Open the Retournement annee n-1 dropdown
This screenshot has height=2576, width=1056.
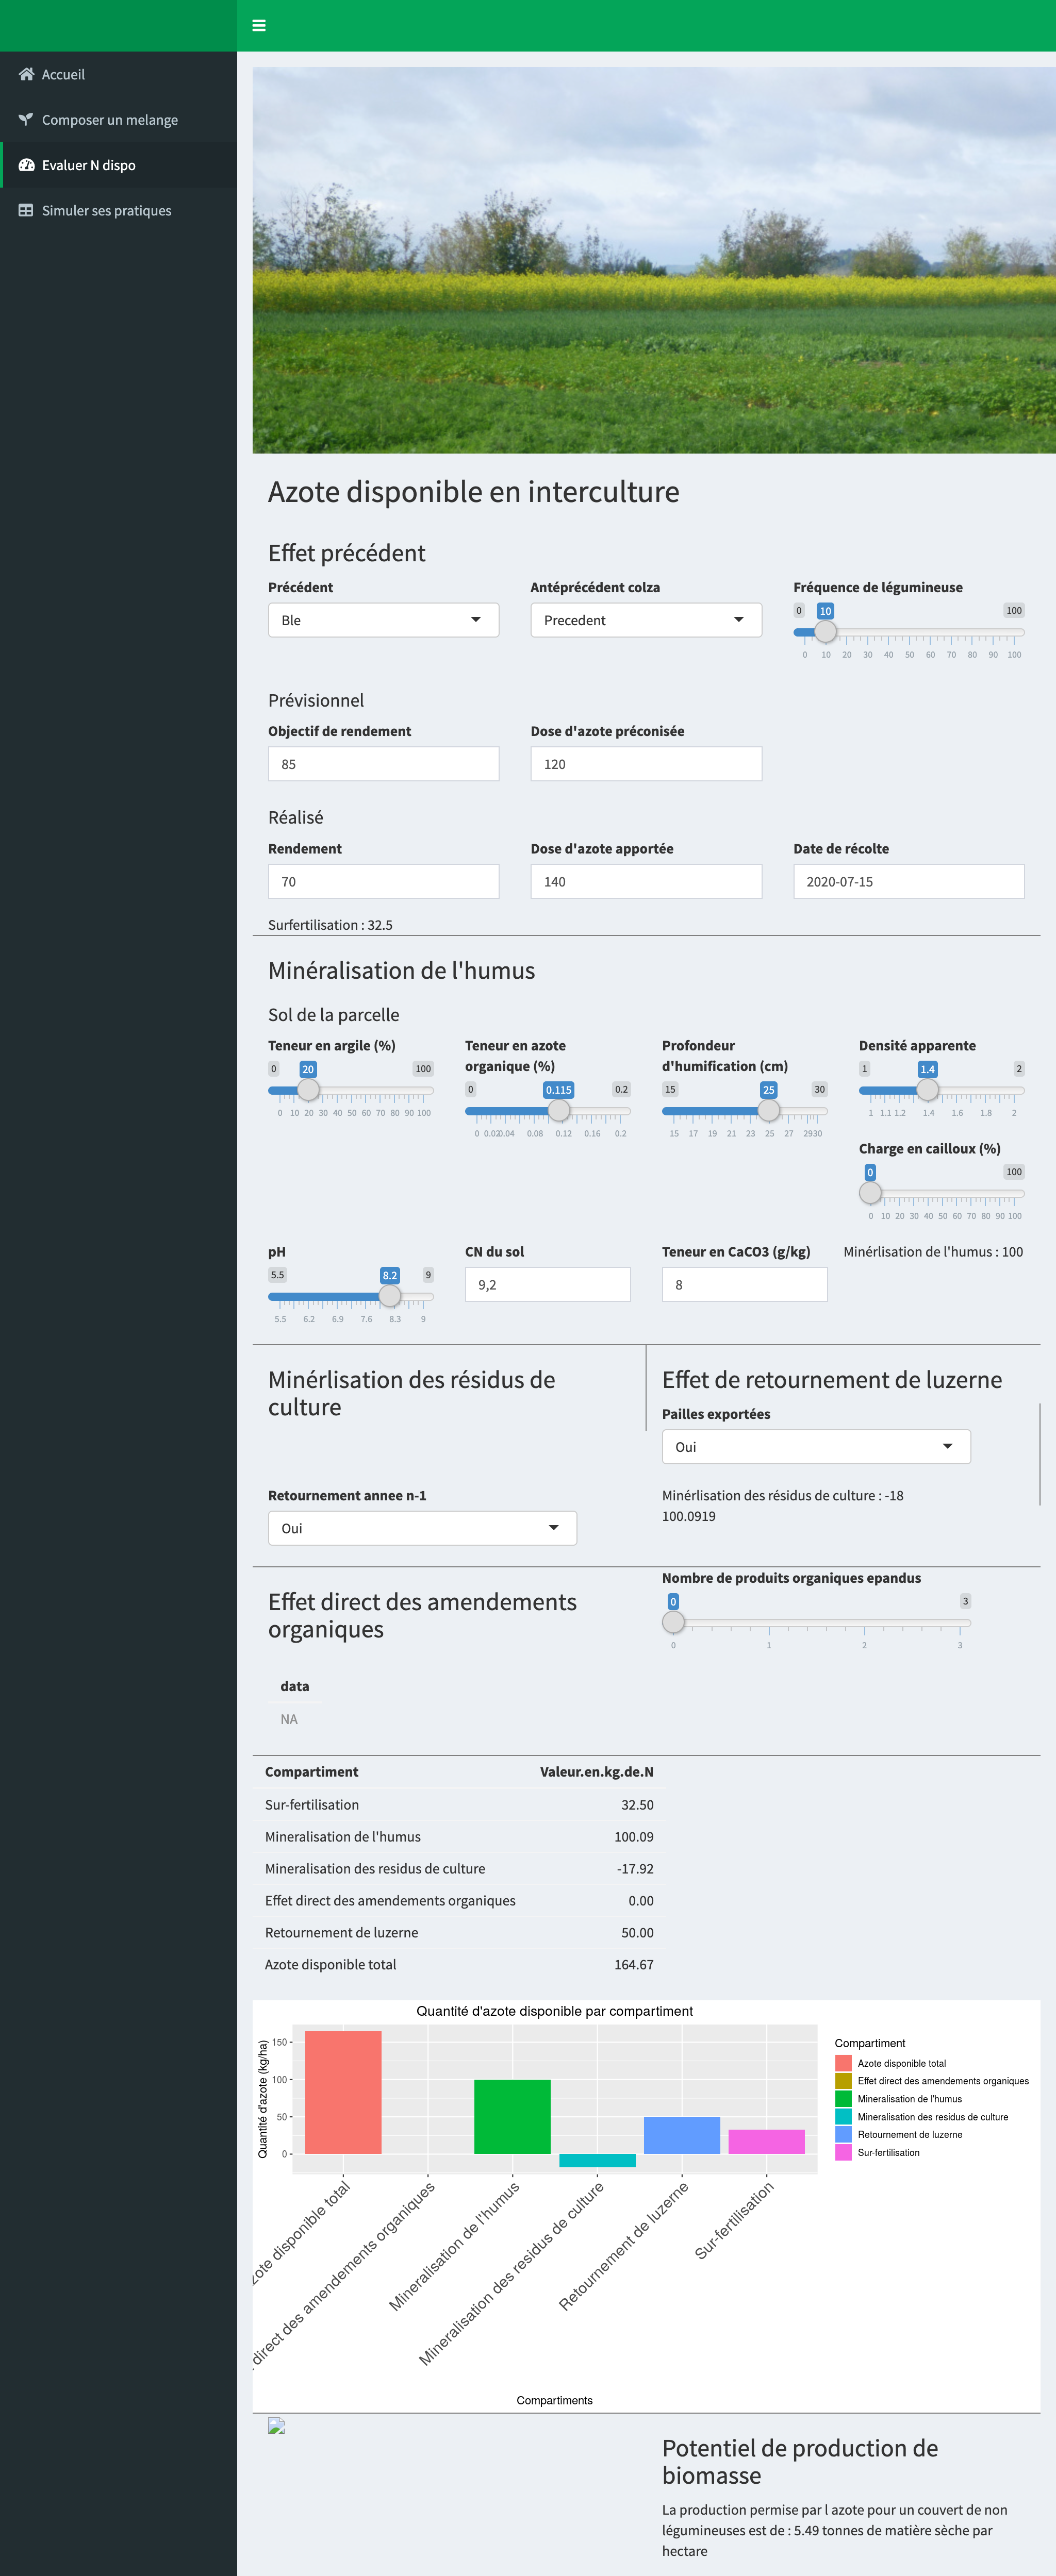click(x=422, y=1528)
